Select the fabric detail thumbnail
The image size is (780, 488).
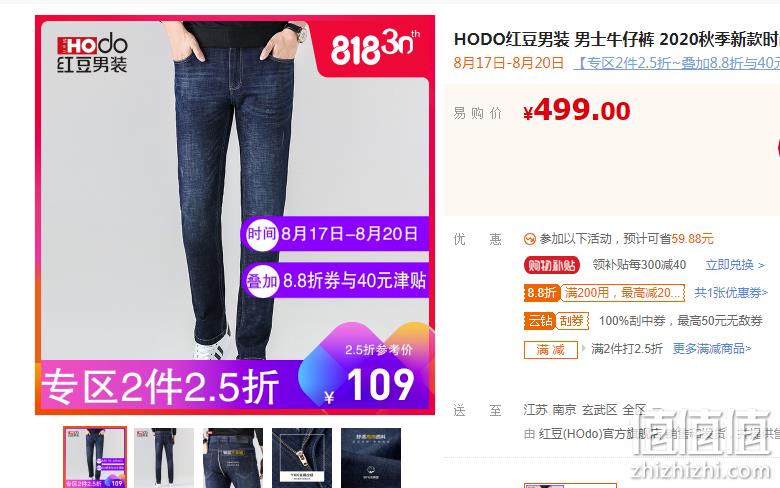point(371,457)
